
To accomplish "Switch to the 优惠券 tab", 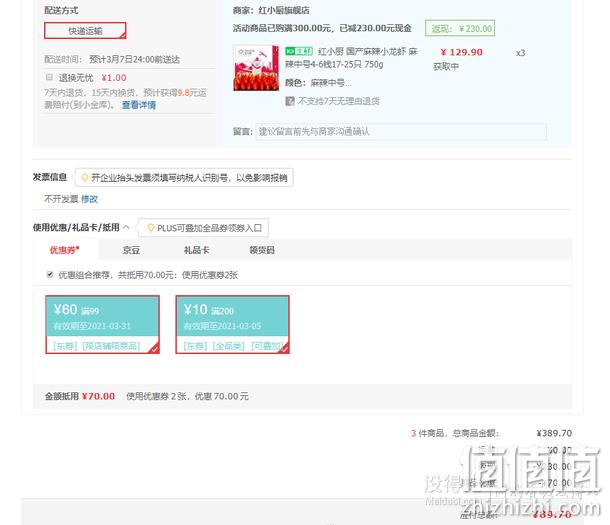I will 65,250.
